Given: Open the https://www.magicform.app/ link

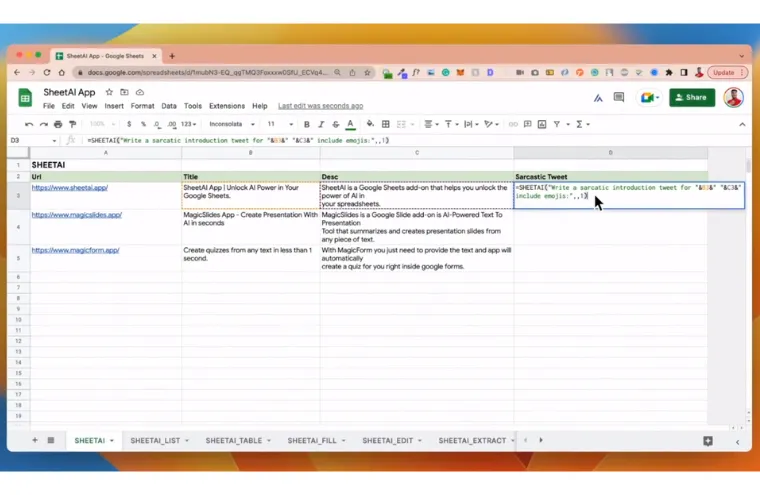Looking at the screenshot, I should click(76, 250).
